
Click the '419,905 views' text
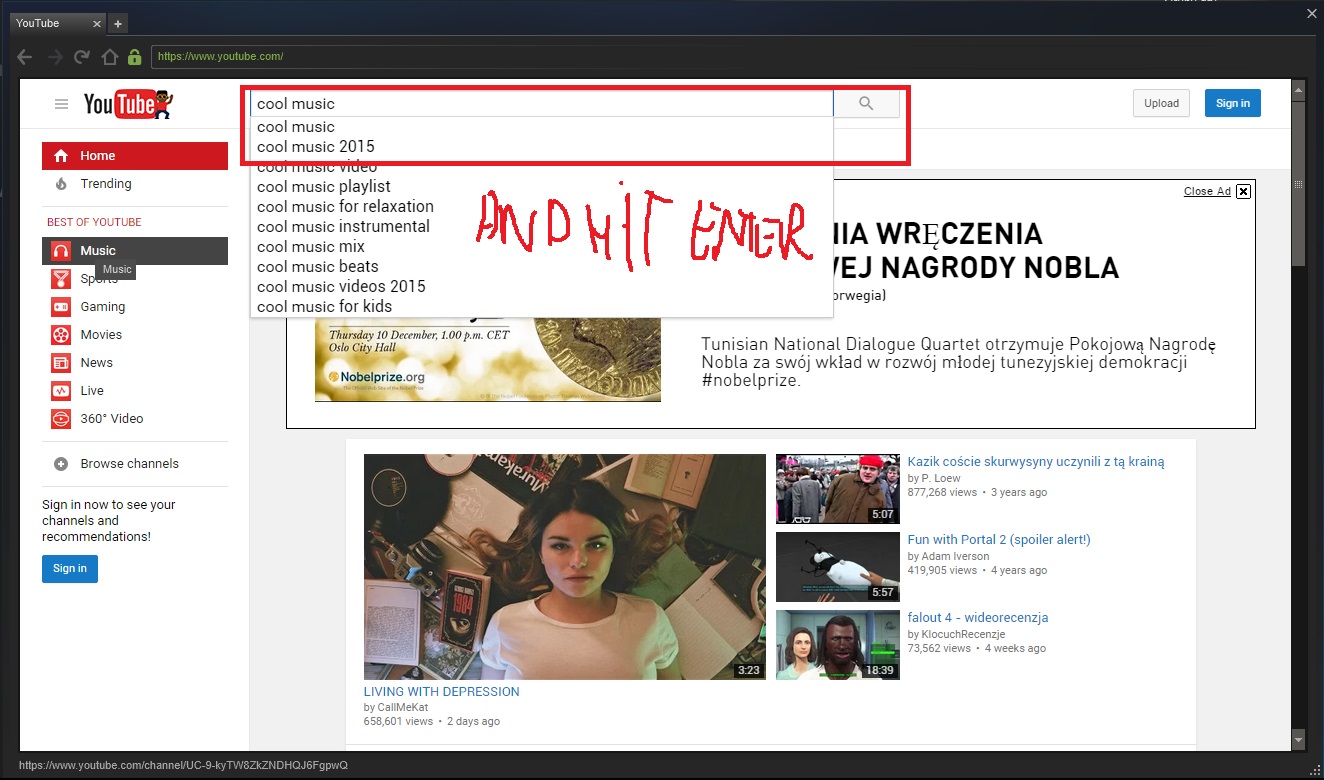coord(942,570)
